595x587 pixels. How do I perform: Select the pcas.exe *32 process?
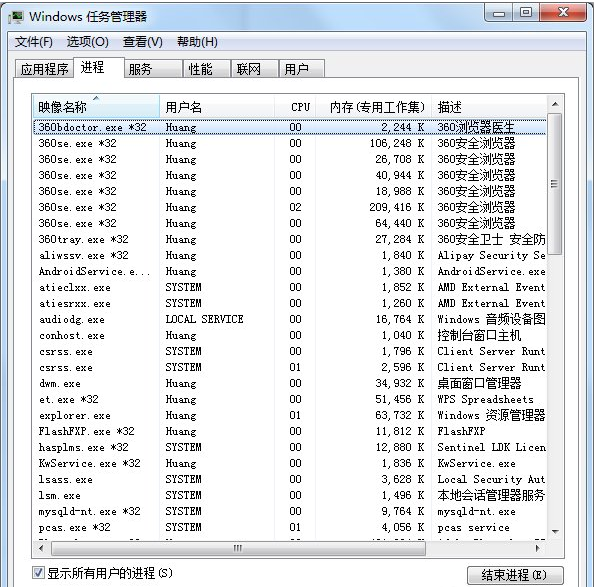point(290,527)
